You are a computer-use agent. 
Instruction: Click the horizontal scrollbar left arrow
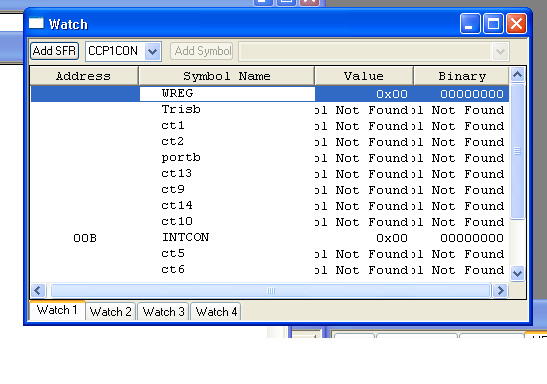(x=38, y=290)
